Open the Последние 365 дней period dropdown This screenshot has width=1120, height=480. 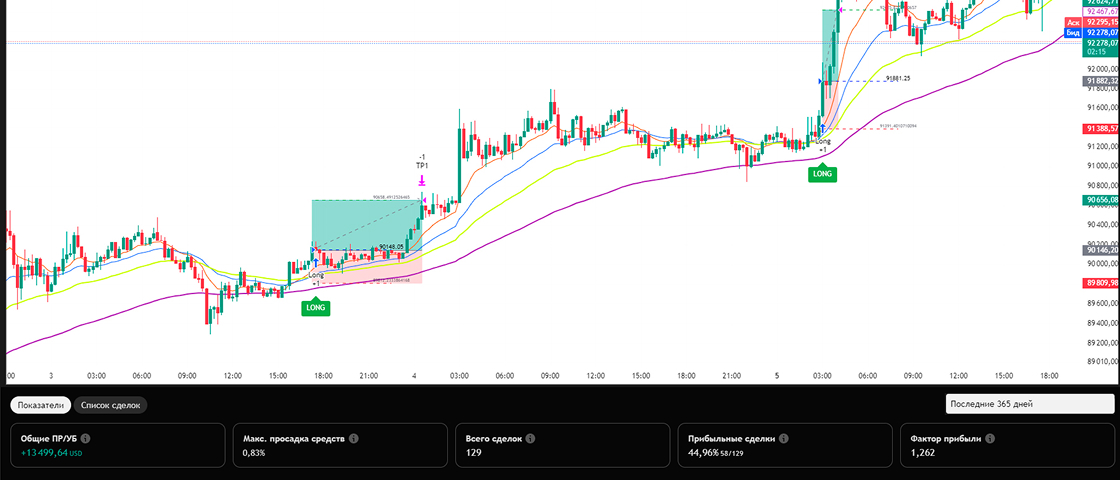tap(1027, 403)
